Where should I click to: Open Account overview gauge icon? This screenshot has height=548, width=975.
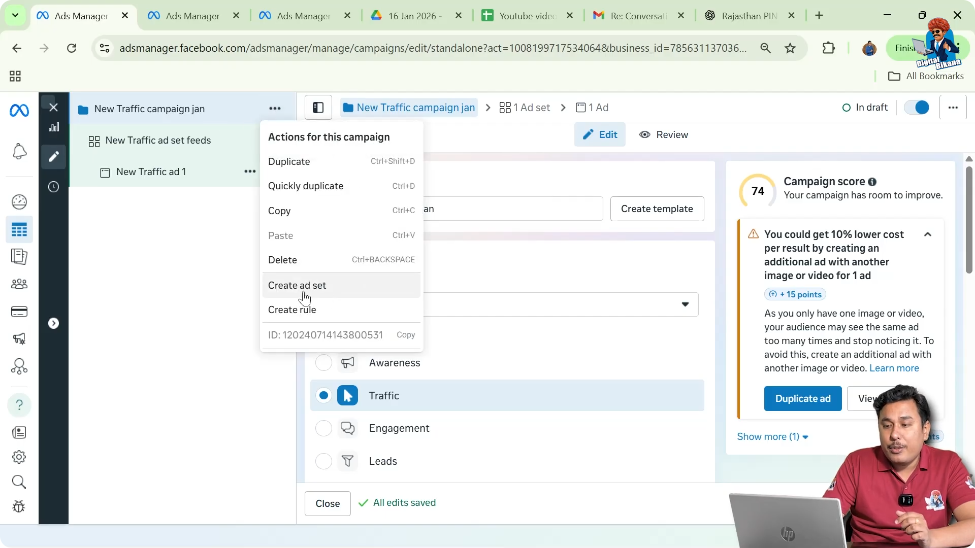pos(19,202)
